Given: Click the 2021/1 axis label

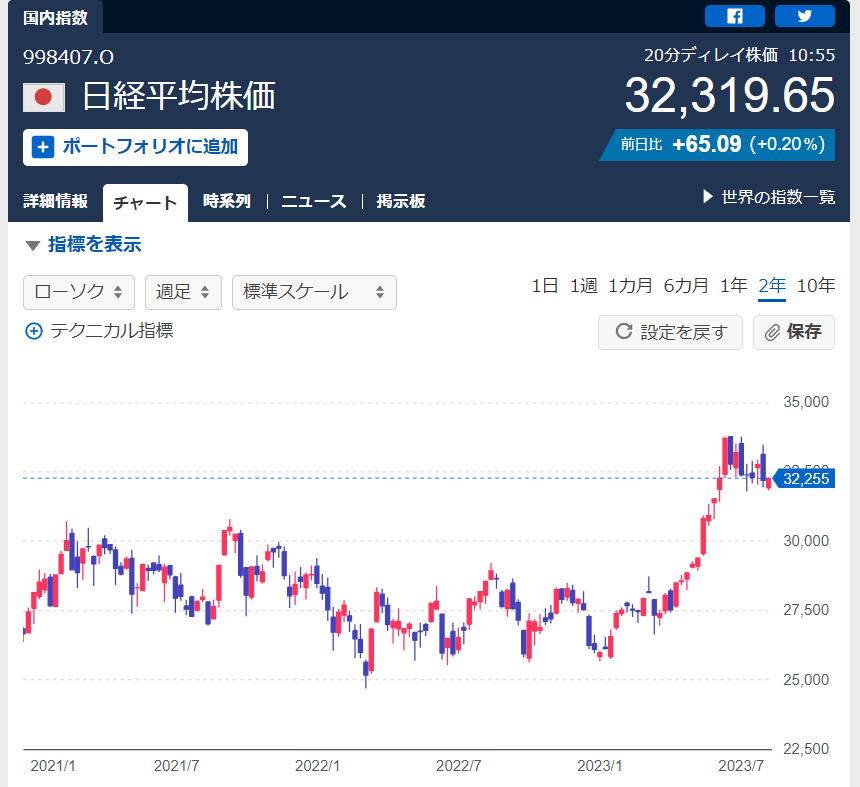Looking at the screenshot, I should coord(53,766).
